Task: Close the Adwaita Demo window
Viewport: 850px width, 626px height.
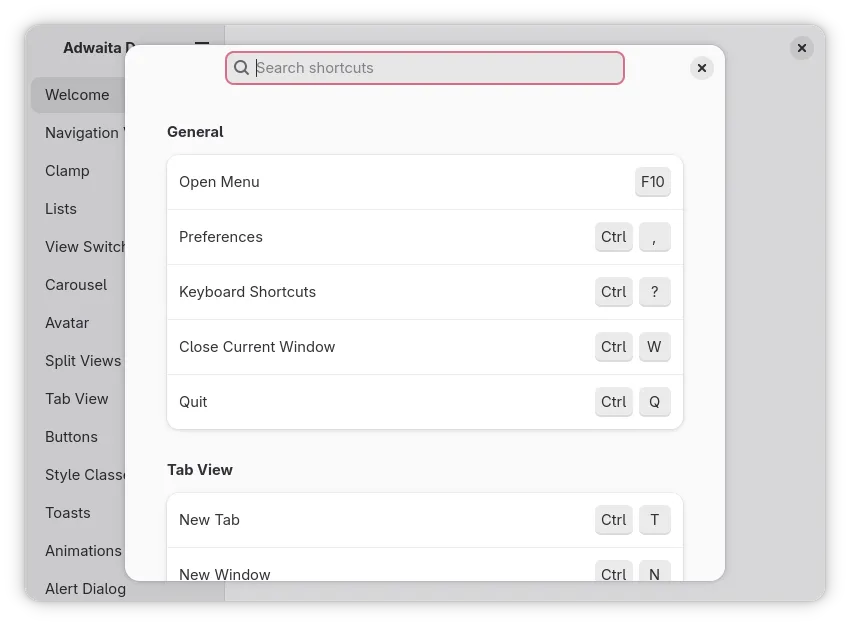Action: point(801,48)
